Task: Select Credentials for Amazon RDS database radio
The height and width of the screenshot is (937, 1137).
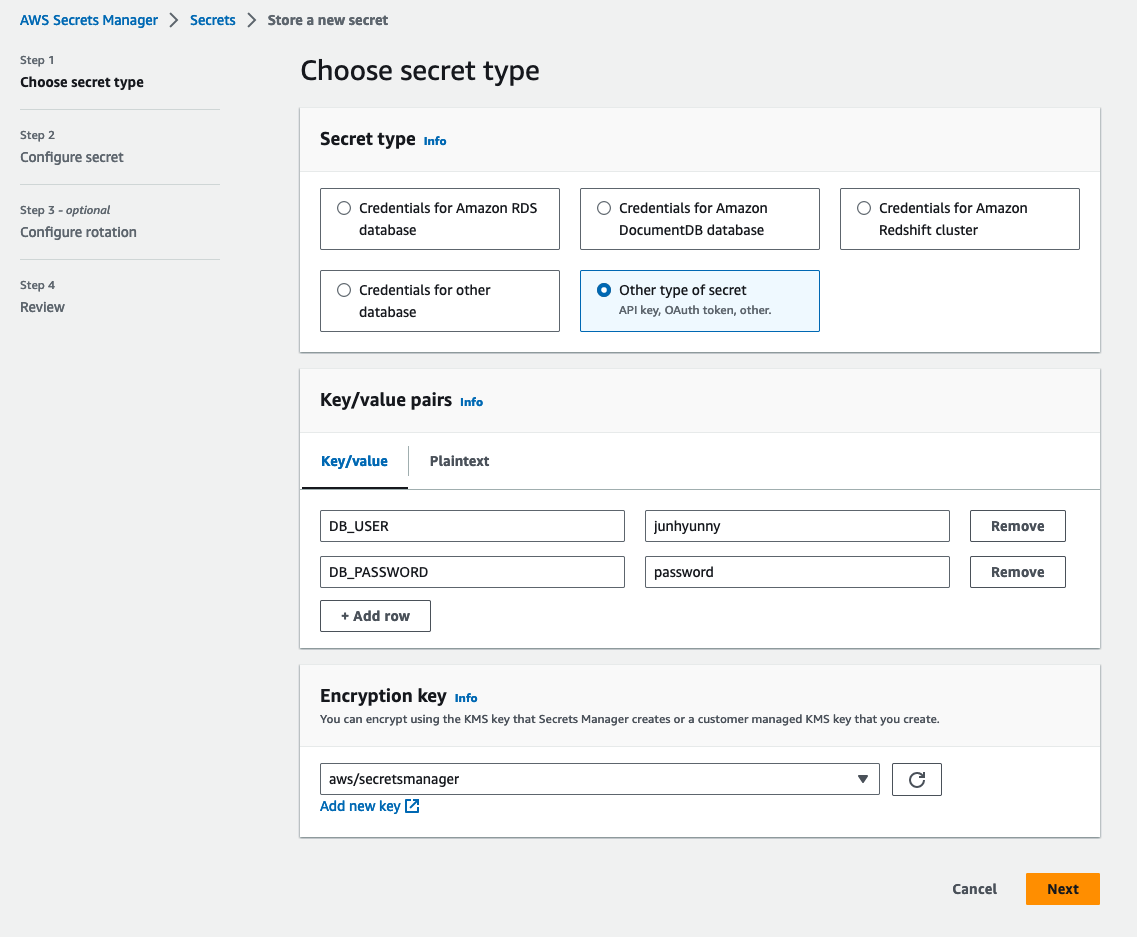Action: [x=344, y=208]
